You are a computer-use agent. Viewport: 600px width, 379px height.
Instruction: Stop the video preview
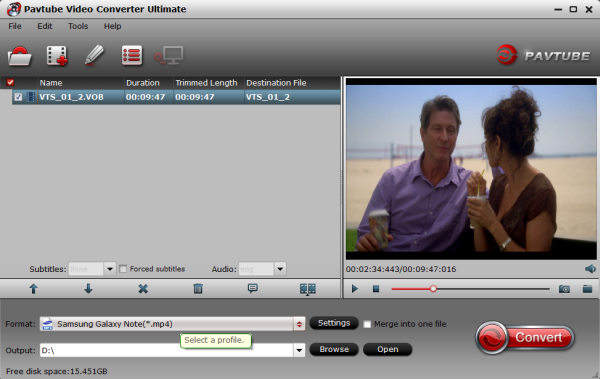click(376, 289)
